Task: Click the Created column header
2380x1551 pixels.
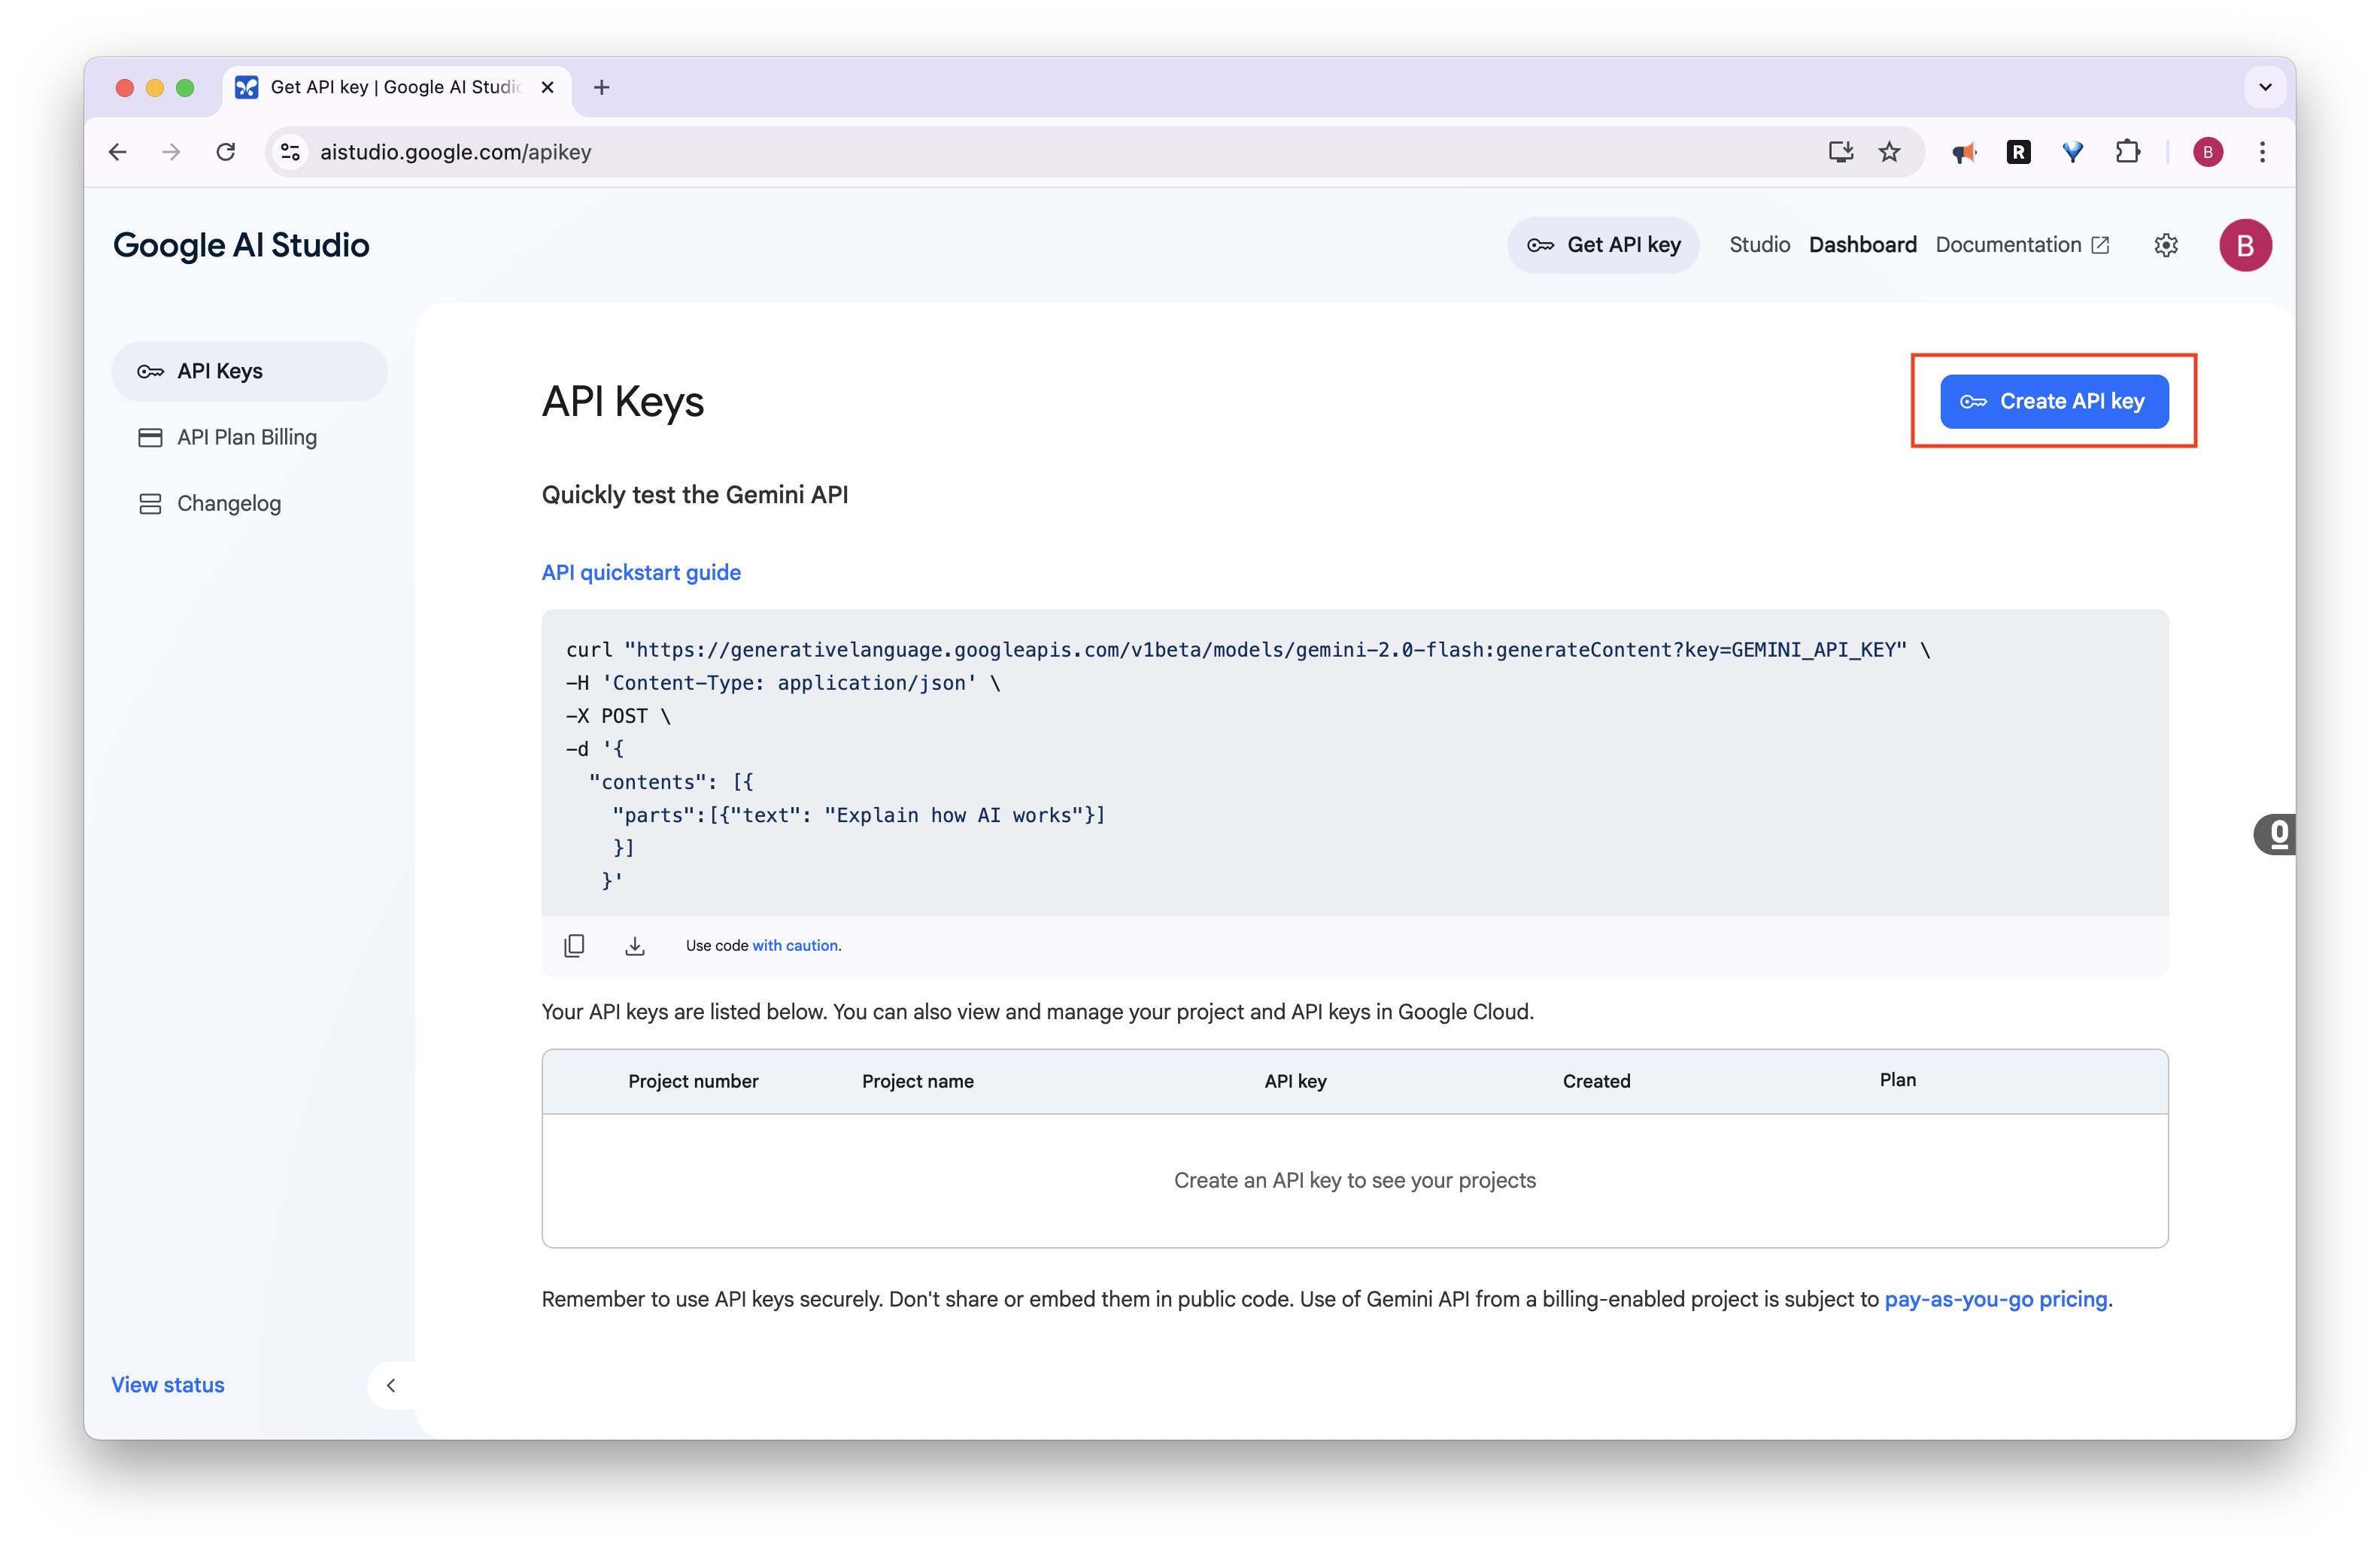Action: (1596, 1081)
